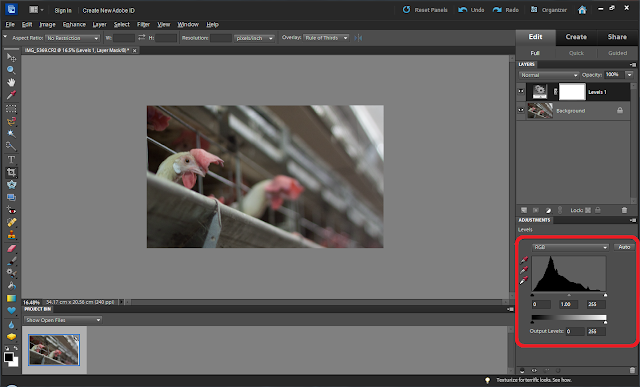This screenshot has height=387, width=640.
Task: Select the Smart Brush tool
Action: (11, 273)
